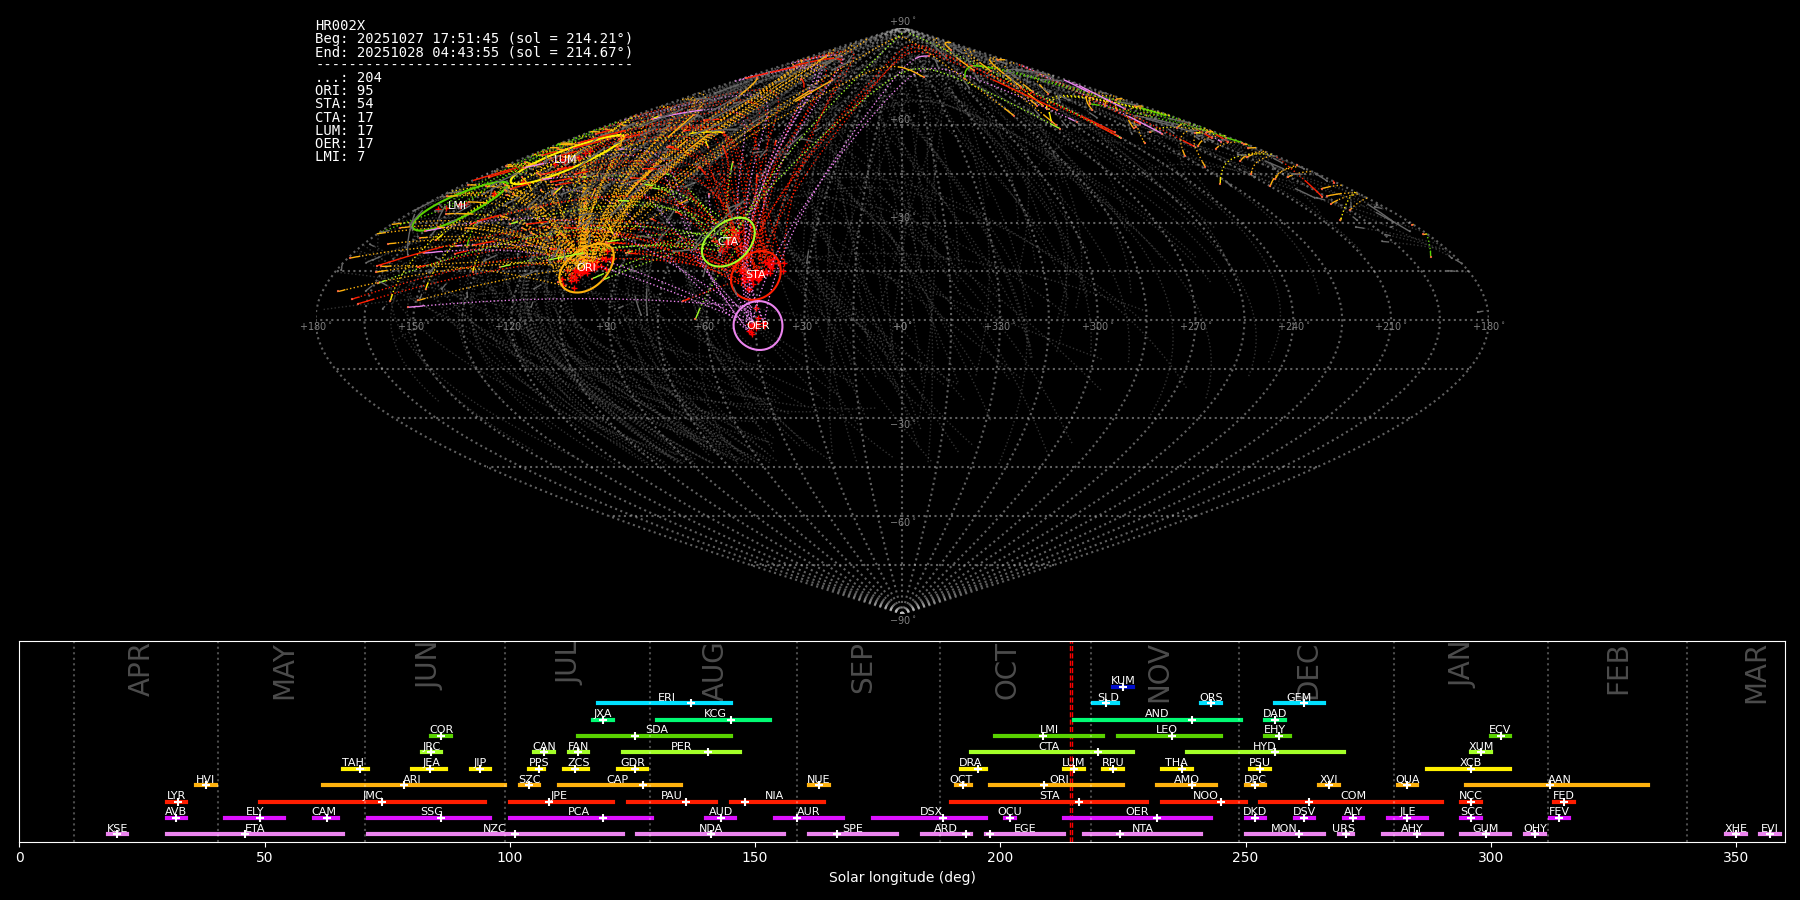Select the XHE shower marker in timeline
This screenshot has height=900, width=1800.
[x=1736, y=834]
